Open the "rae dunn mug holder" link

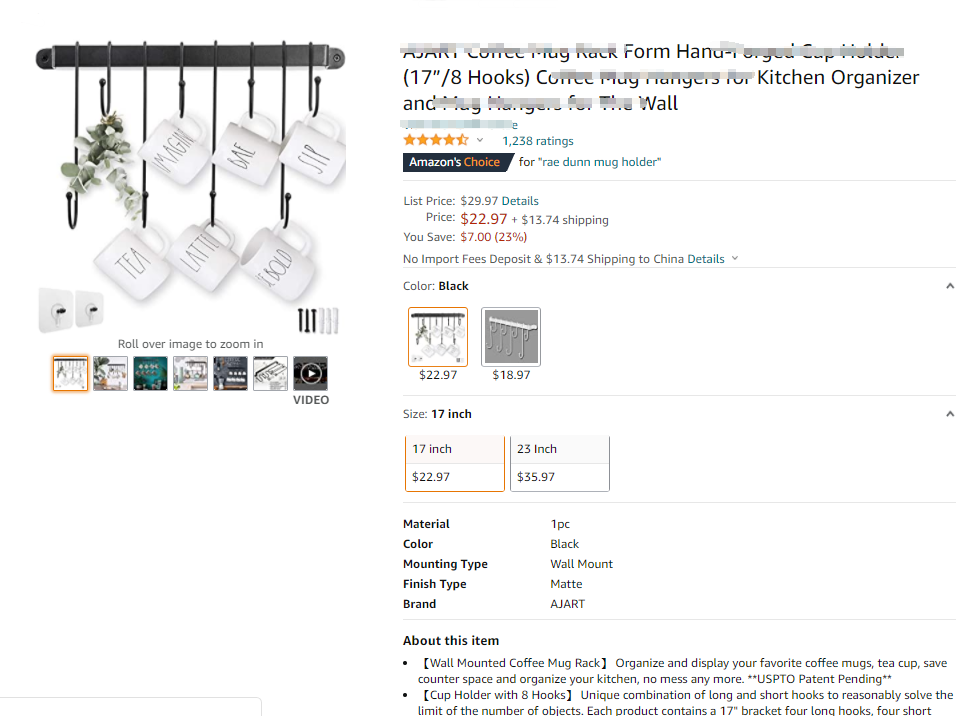[599, 162]
